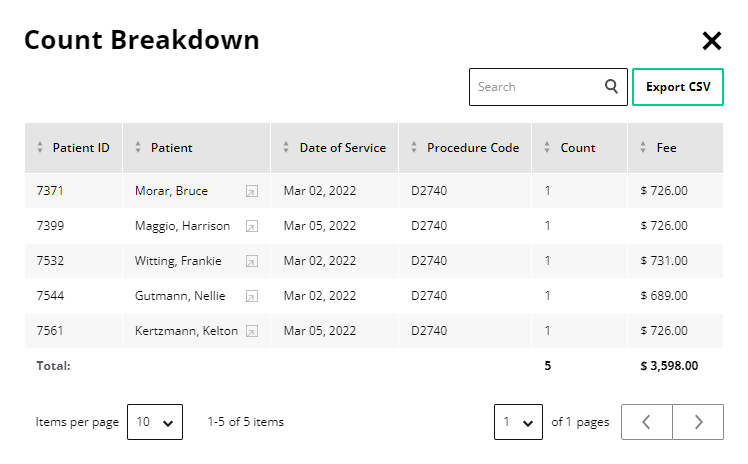Screen dimensions: 748x464
Task: Open Gutmann, Nellie external link icon
Action: (x=252, y=296)
